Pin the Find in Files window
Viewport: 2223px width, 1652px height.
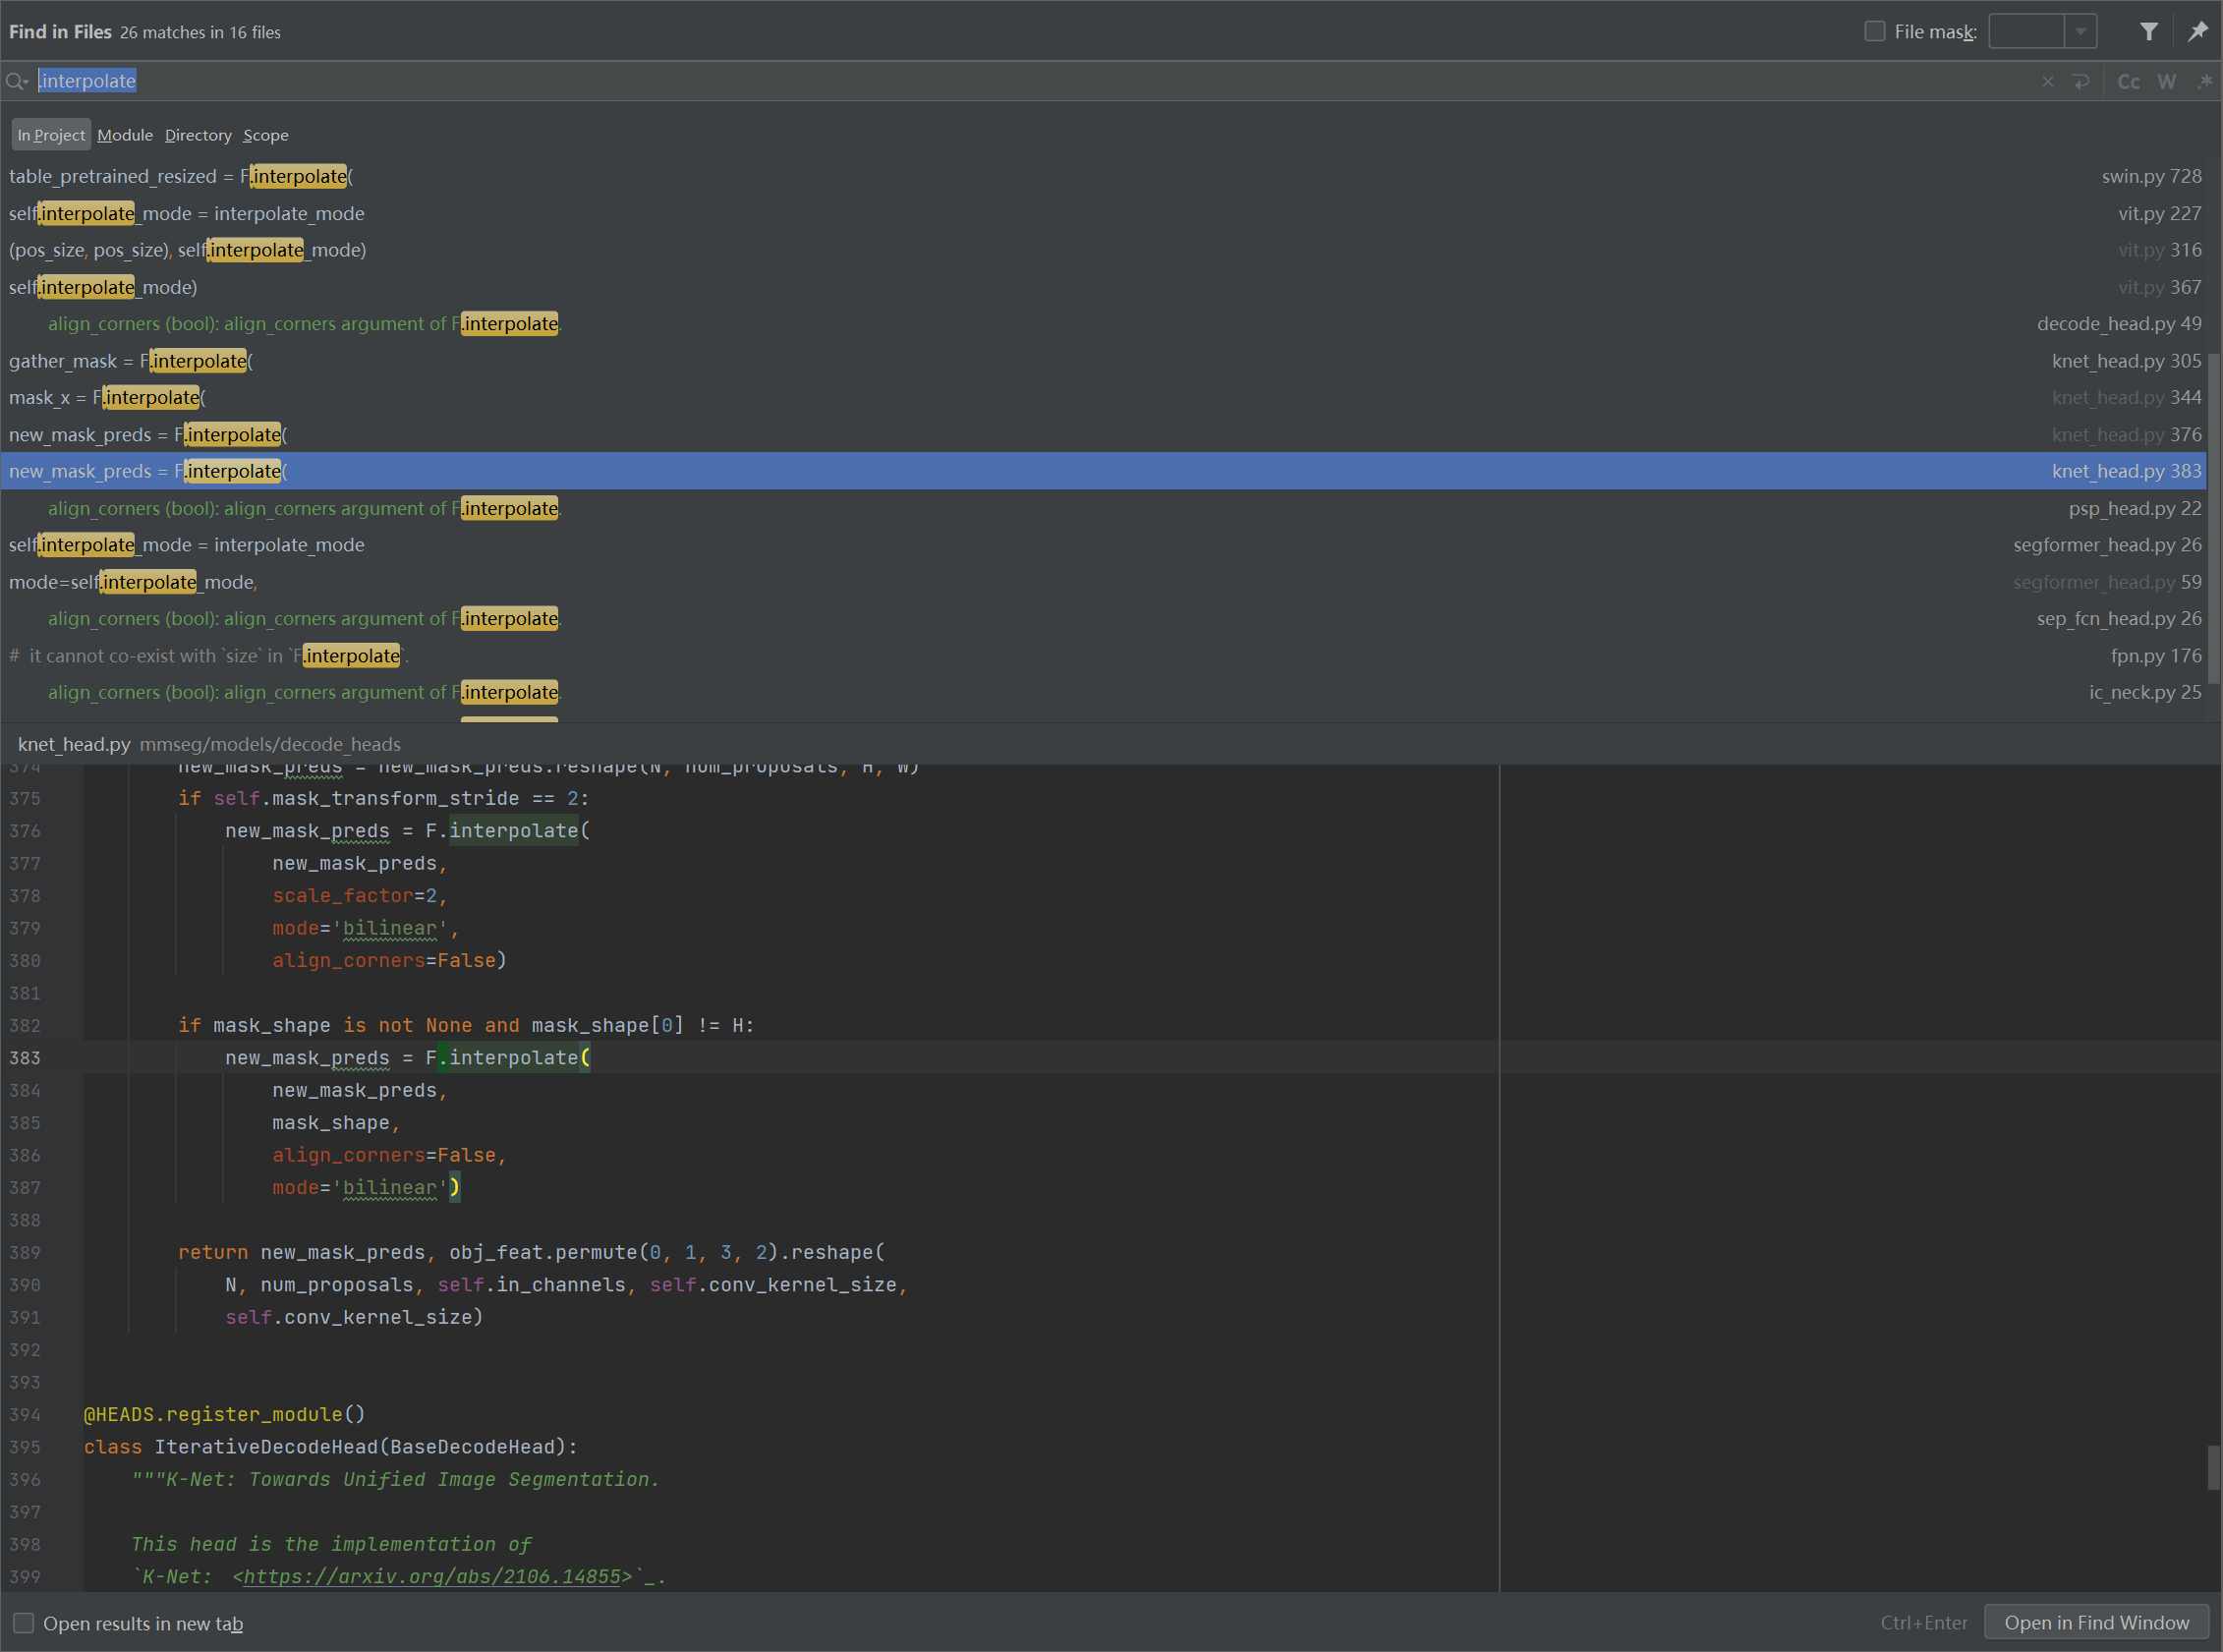pos(2197,32)
